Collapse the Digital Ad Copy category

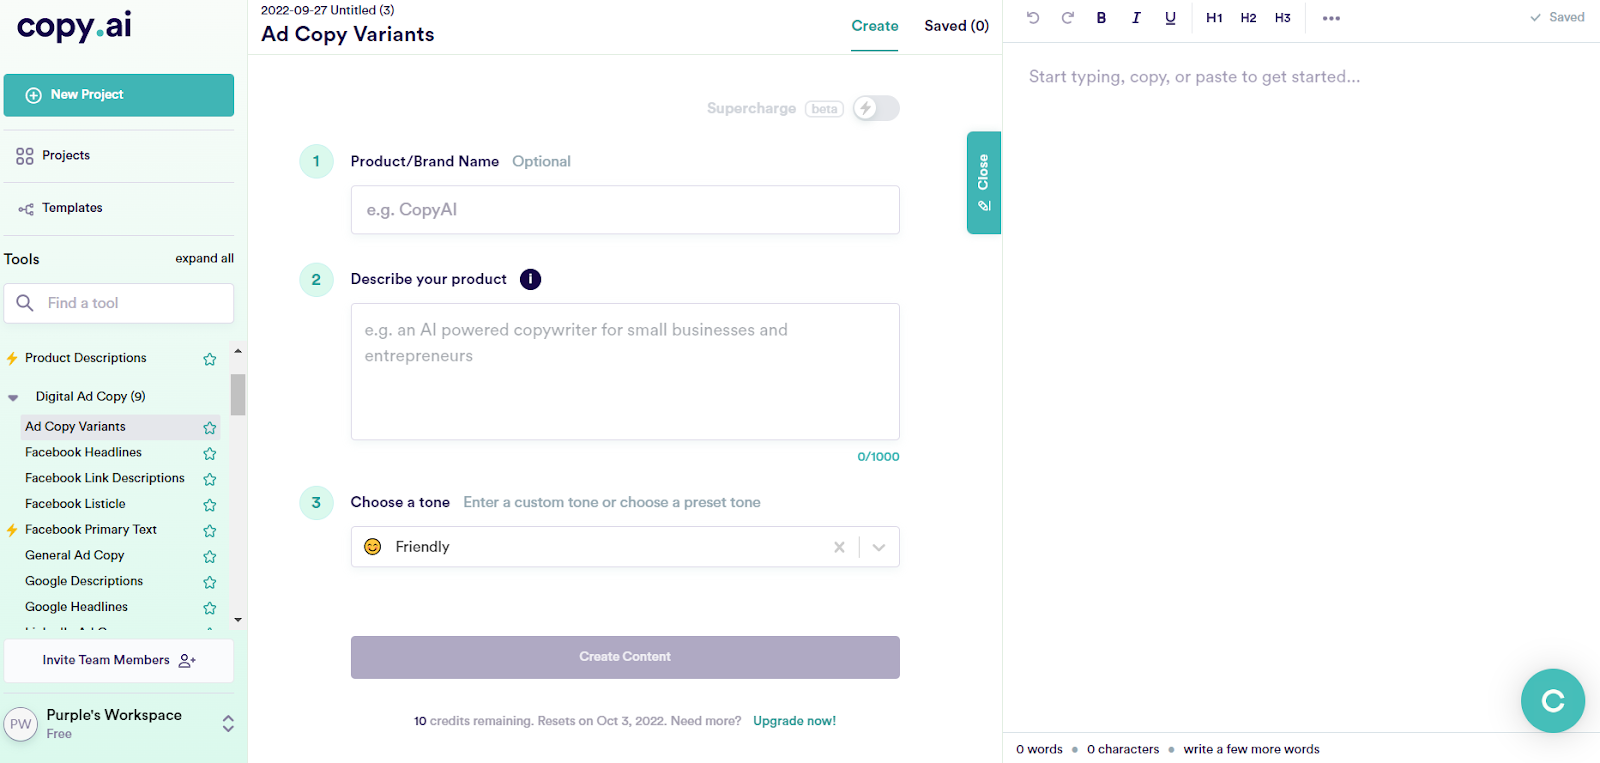coord(13,397)
